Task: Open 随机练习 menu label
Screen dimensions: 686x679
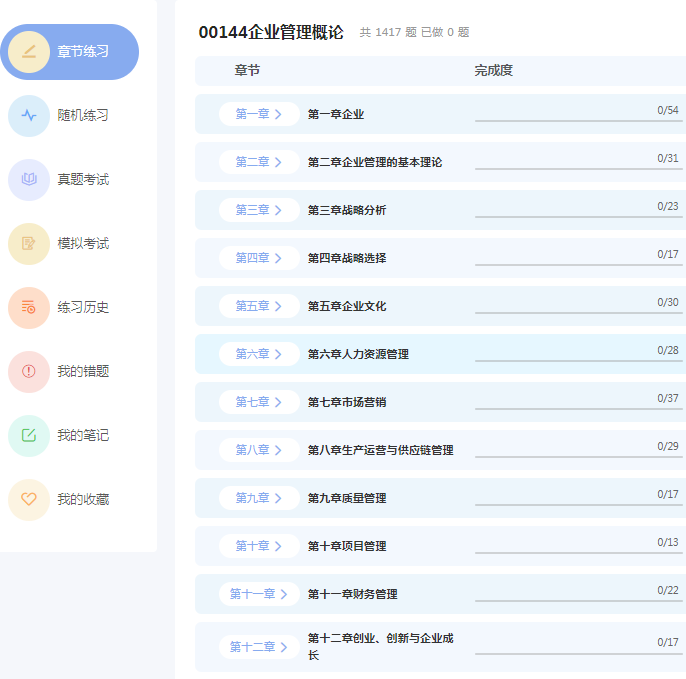Action: point(83,116)
